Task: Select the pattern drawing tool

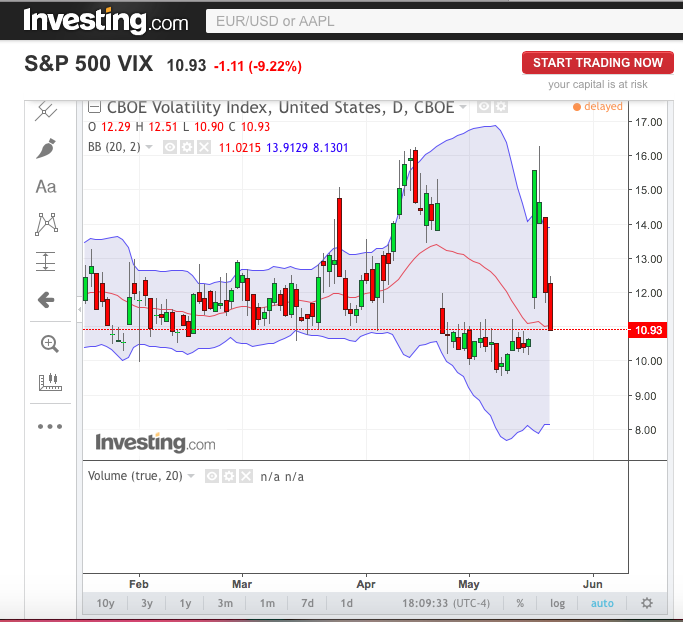Action: (46, 224)
